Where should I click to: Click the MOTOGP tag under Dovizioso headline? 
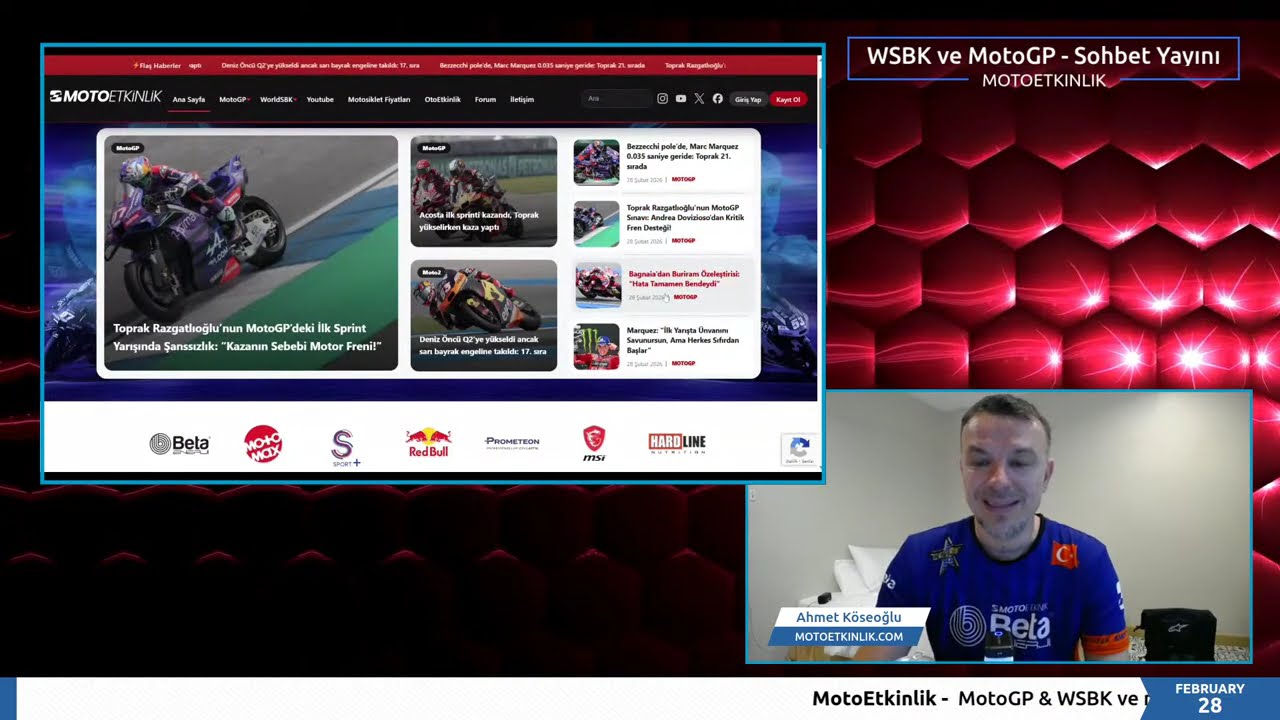(683, 241)
